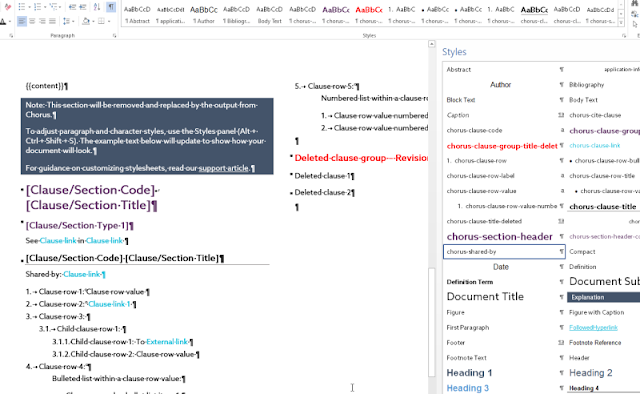Open the bullets dropdown arrow
Screen dimensions: 640x394
29,7
